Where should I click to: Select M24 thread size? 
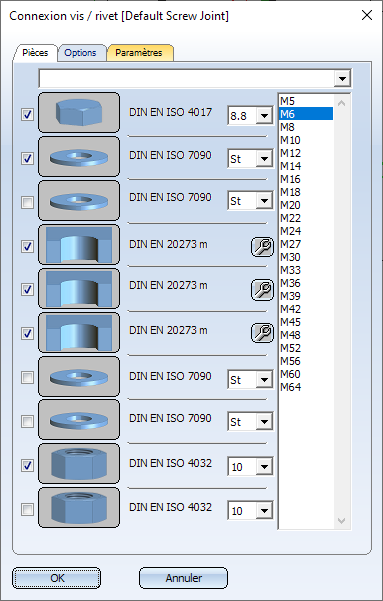306,231
